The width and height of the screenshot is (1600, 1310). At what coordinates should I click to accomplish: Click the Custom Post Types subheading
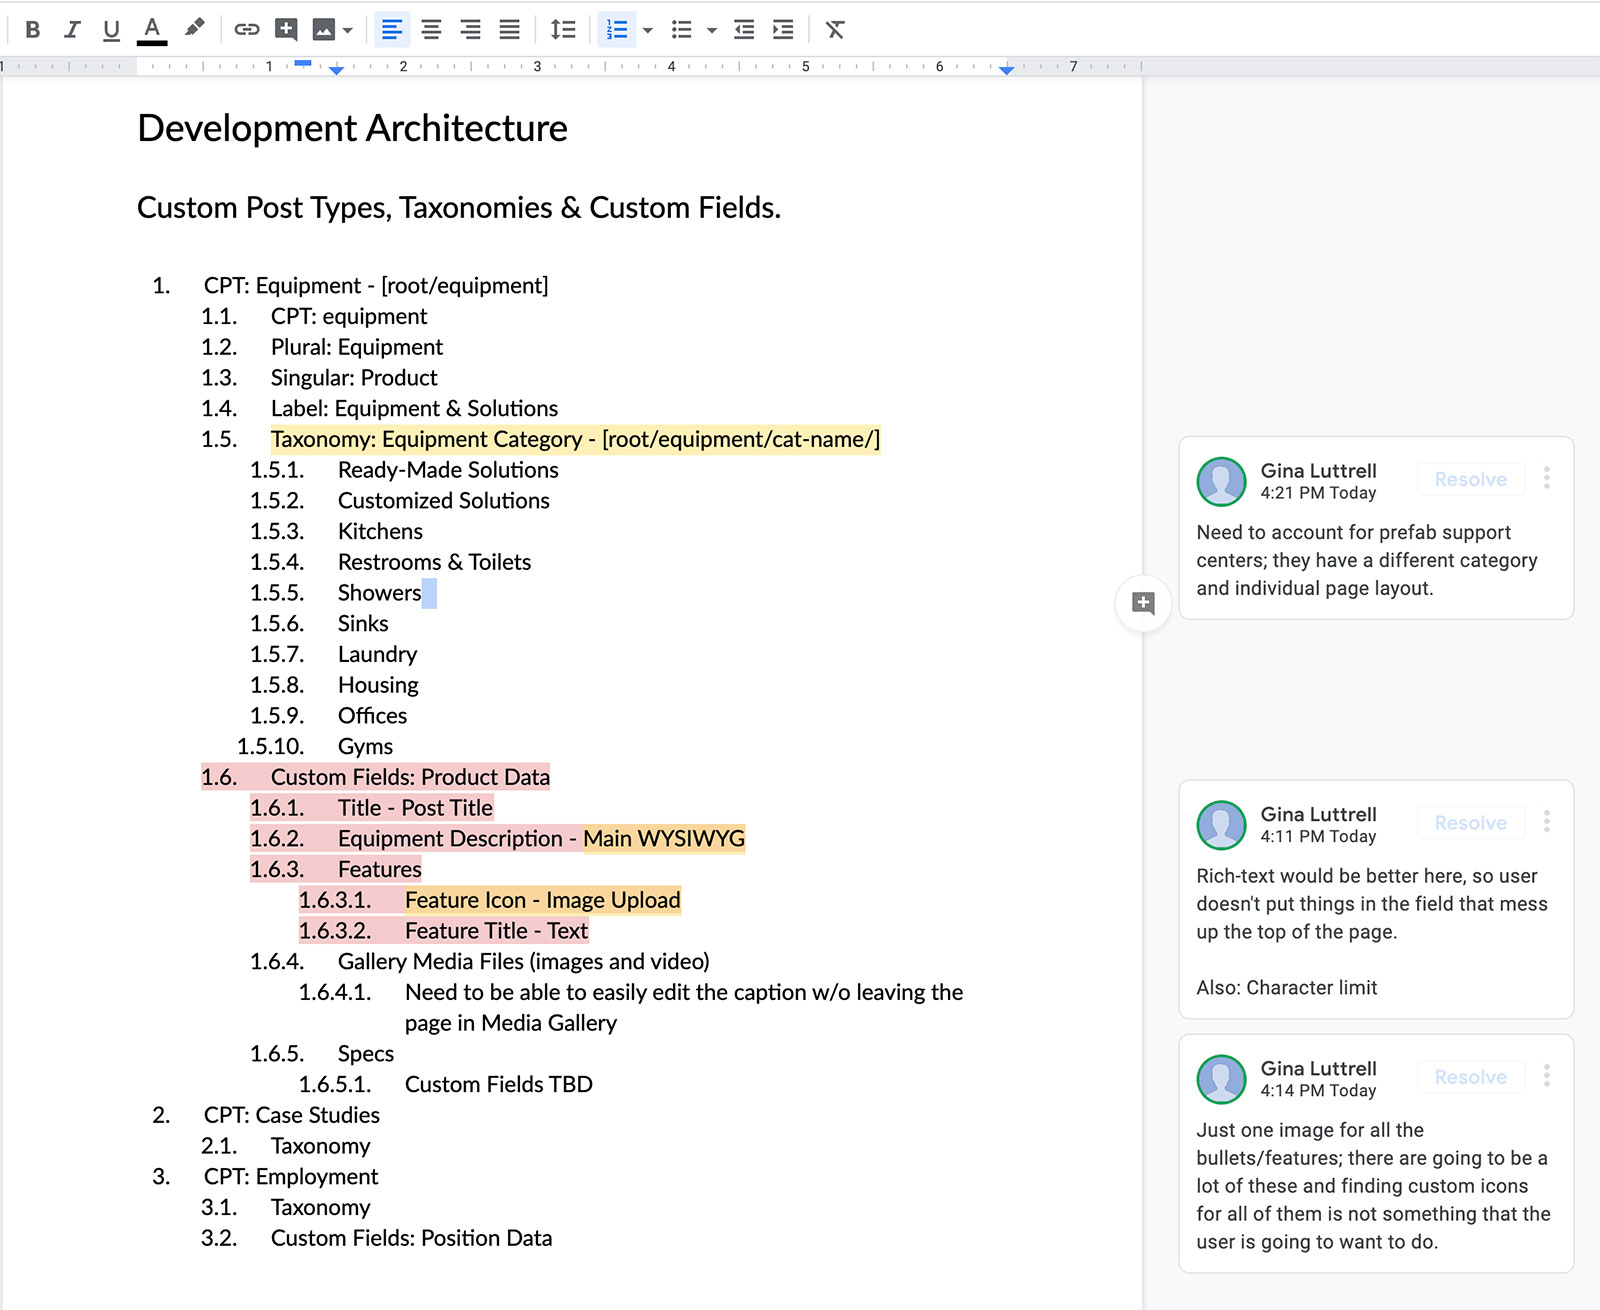[x=458, y=207]
